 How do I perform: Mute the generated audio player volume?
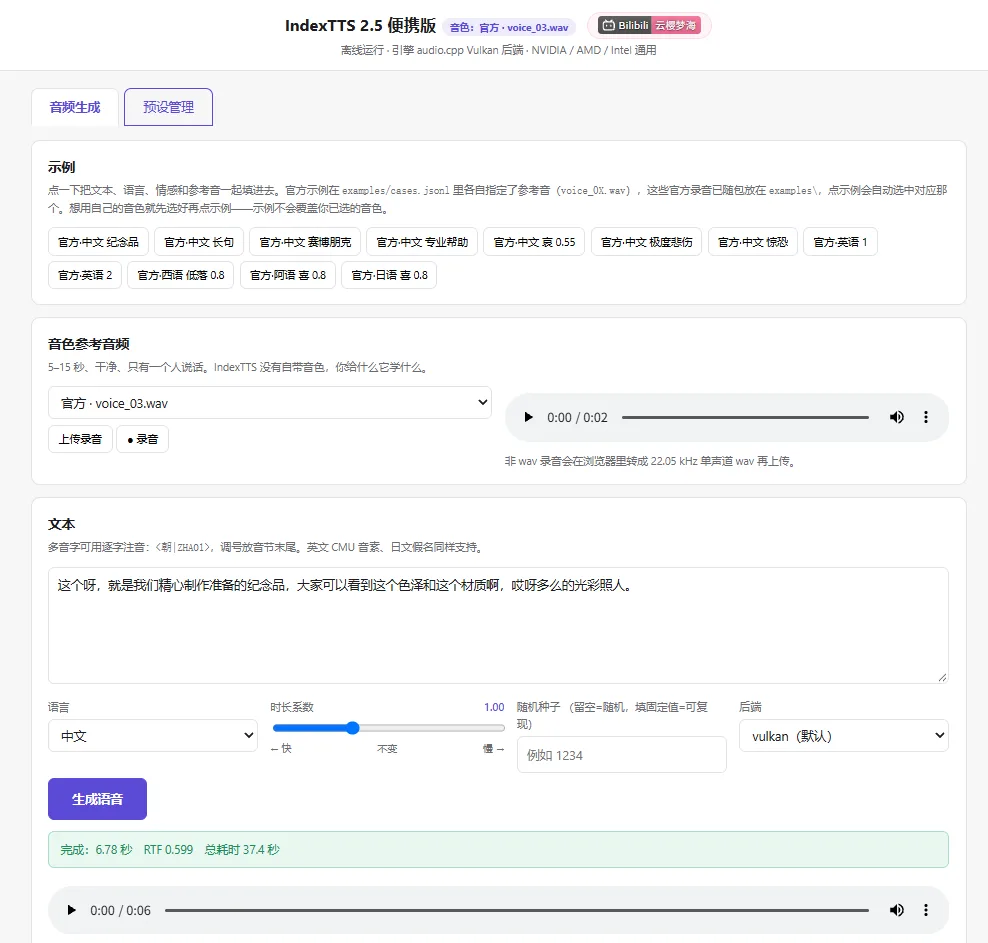[897, 910]
